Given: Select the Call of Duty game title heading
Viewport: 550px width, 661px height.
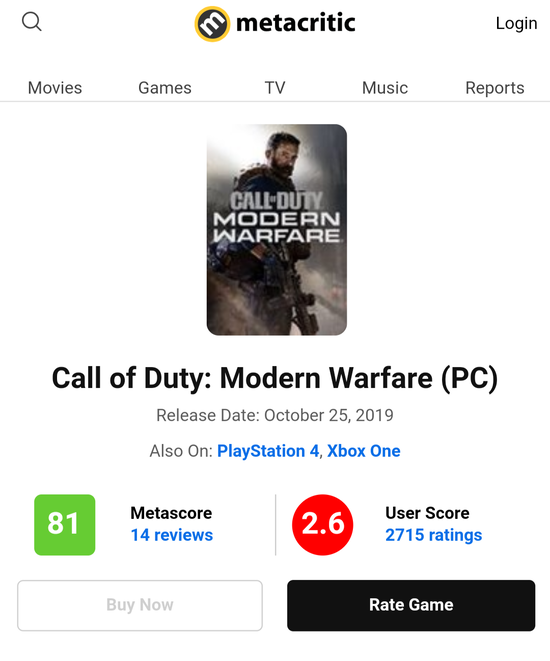Looking at the screenshot, I should click(275, 378).
